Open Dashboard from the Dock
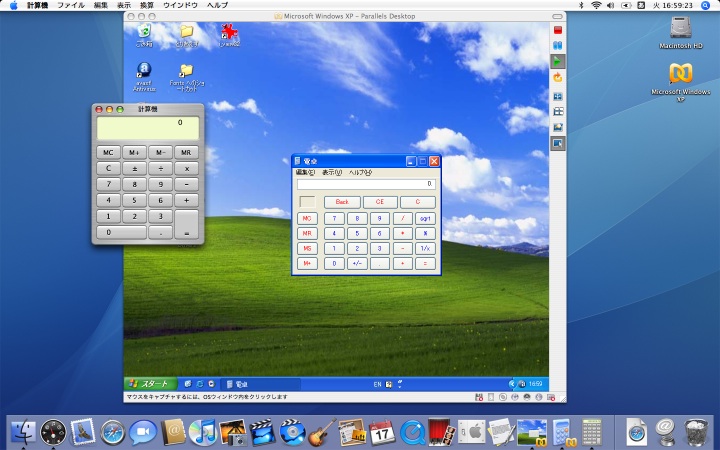720x450 pixels. [53, 432]
